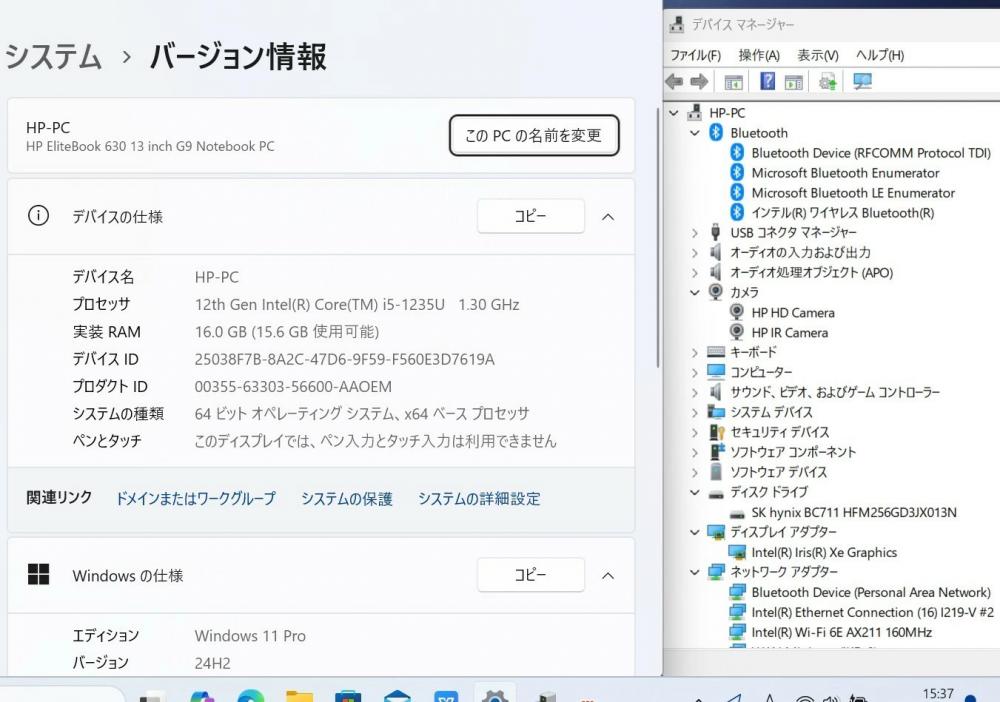Open Microsoft Edge from the taskbar
The image size is (1000, 702).
(x=251, y=696)
